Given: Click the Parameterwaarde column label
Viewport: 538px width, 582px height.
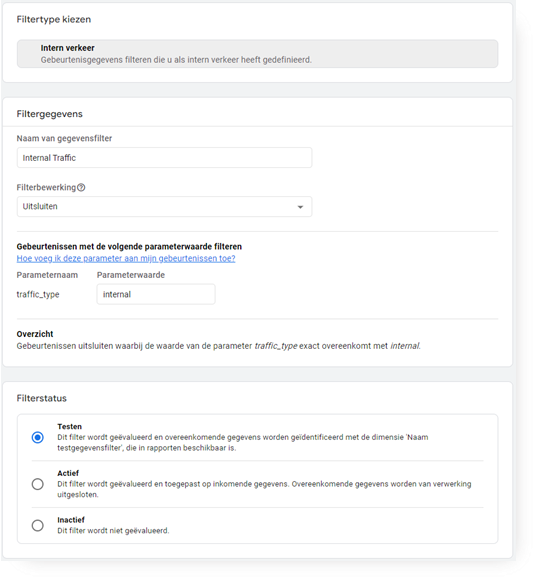Looking at the screenshot, I should point(131,275).
